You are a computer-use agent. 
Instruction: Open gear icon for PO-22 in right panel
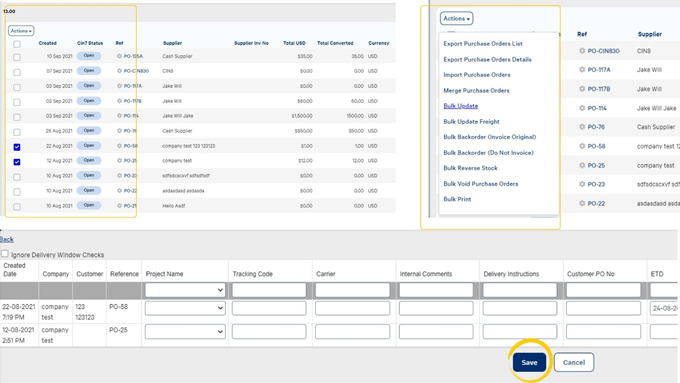pyautogui.click(x=582, y=203)
